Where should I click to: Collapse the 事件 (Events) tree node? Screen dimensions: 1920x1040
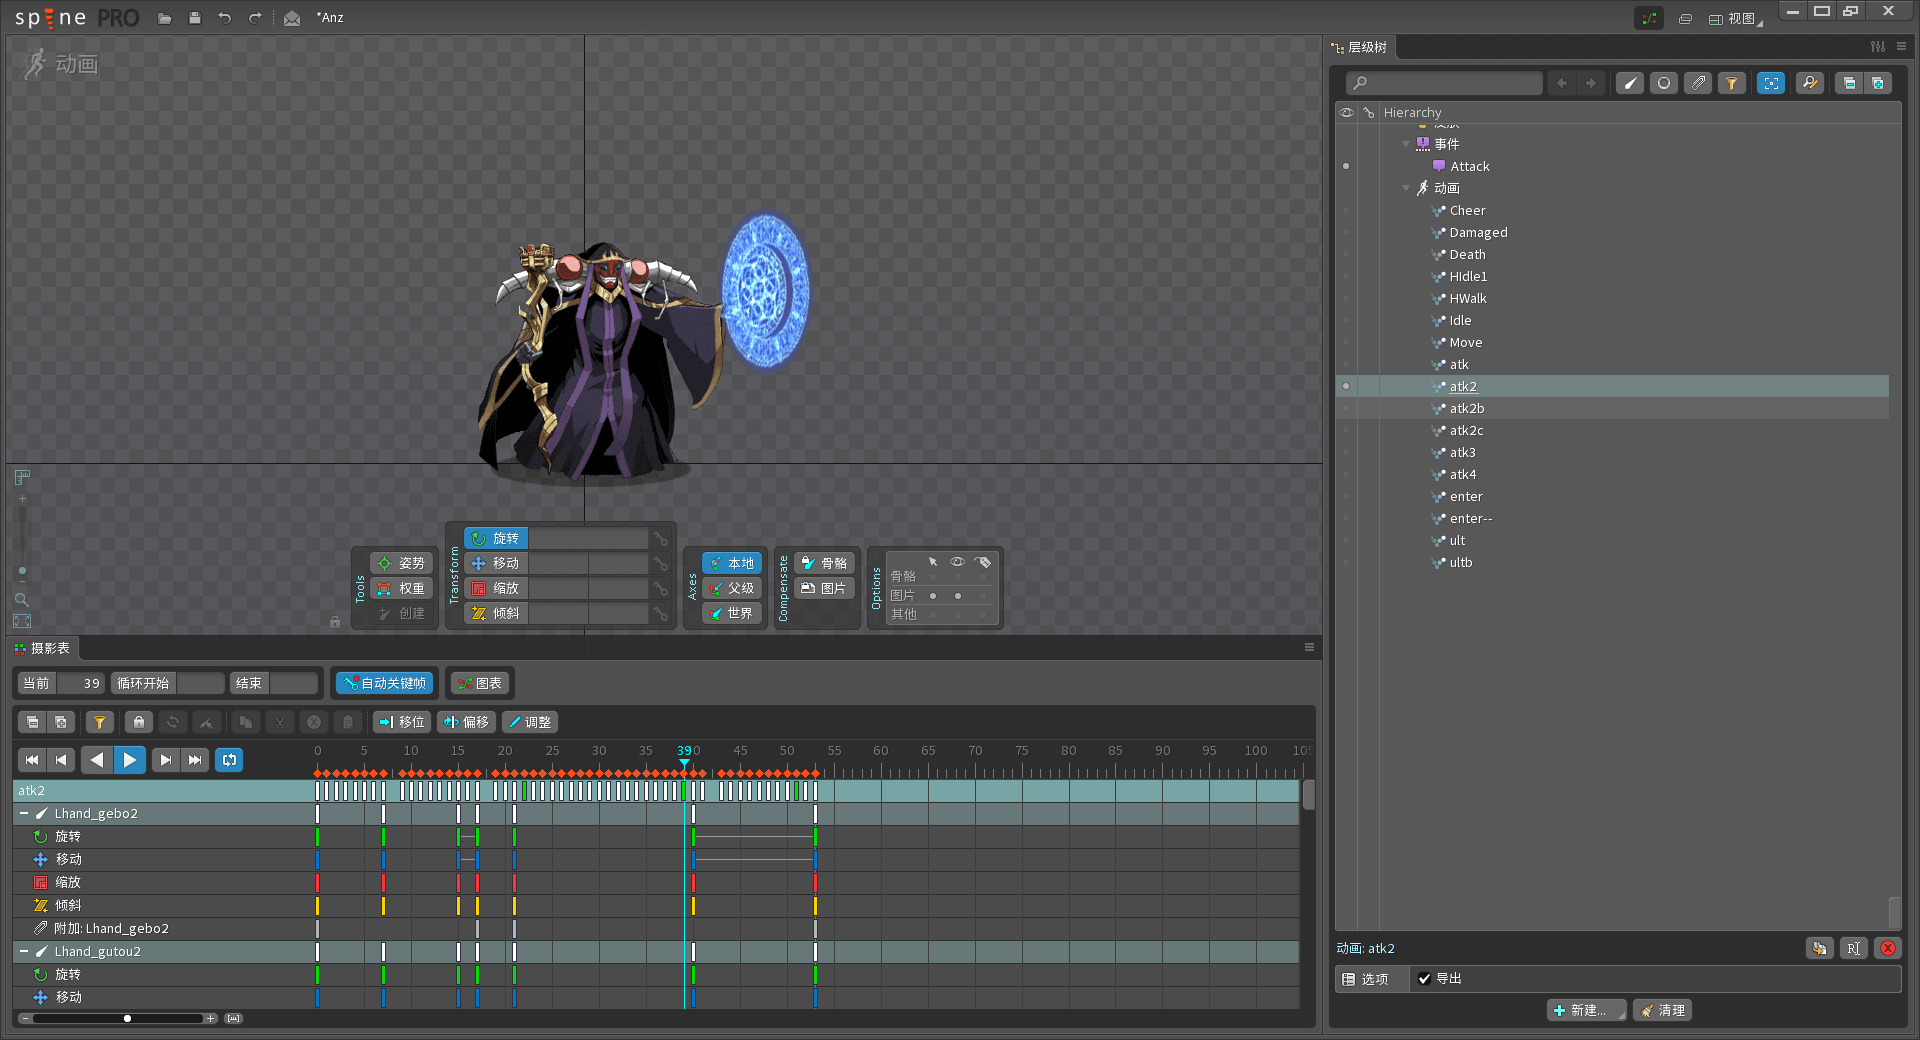click(x=1406, y=144)
